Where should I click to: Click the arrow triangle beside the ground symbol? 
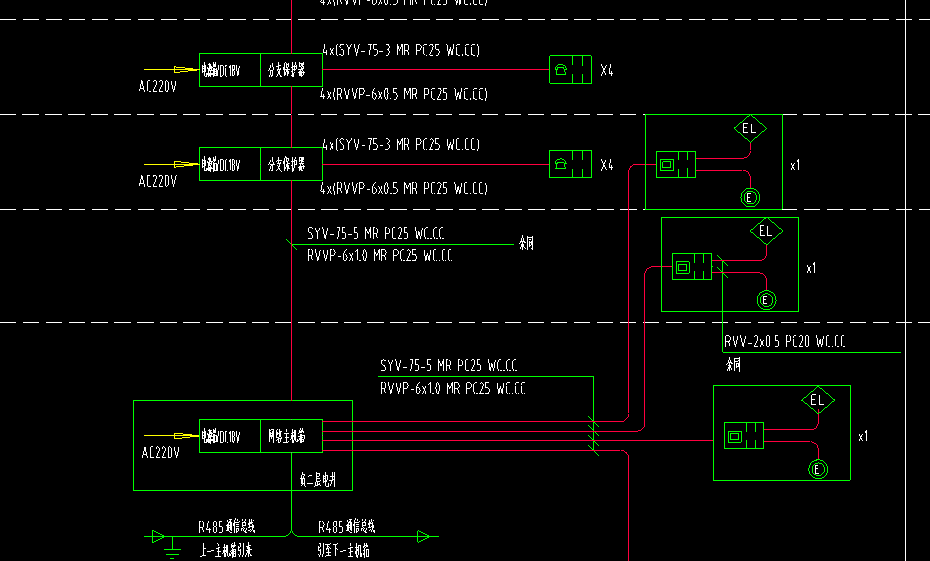pos(158,537)
